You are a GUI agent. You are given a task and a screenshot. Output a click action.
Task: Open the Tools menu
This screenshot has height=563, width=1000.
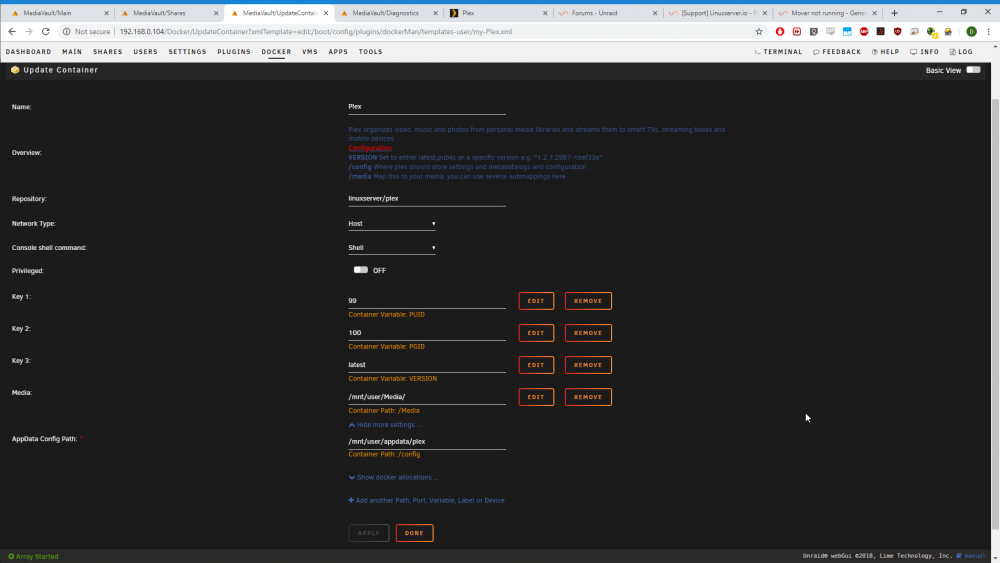371,52
